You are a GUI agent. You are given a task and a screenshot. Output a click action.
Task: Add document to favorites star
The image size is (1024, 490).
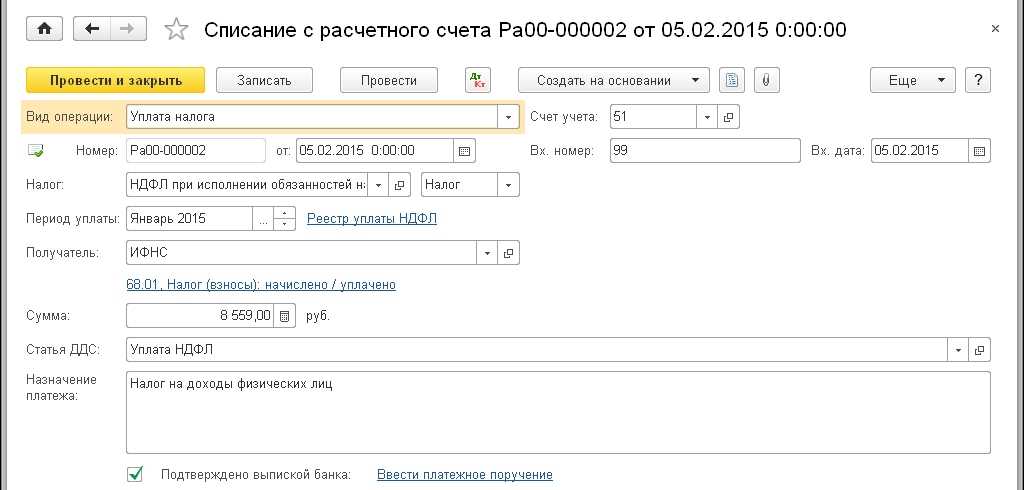point(176,29)
